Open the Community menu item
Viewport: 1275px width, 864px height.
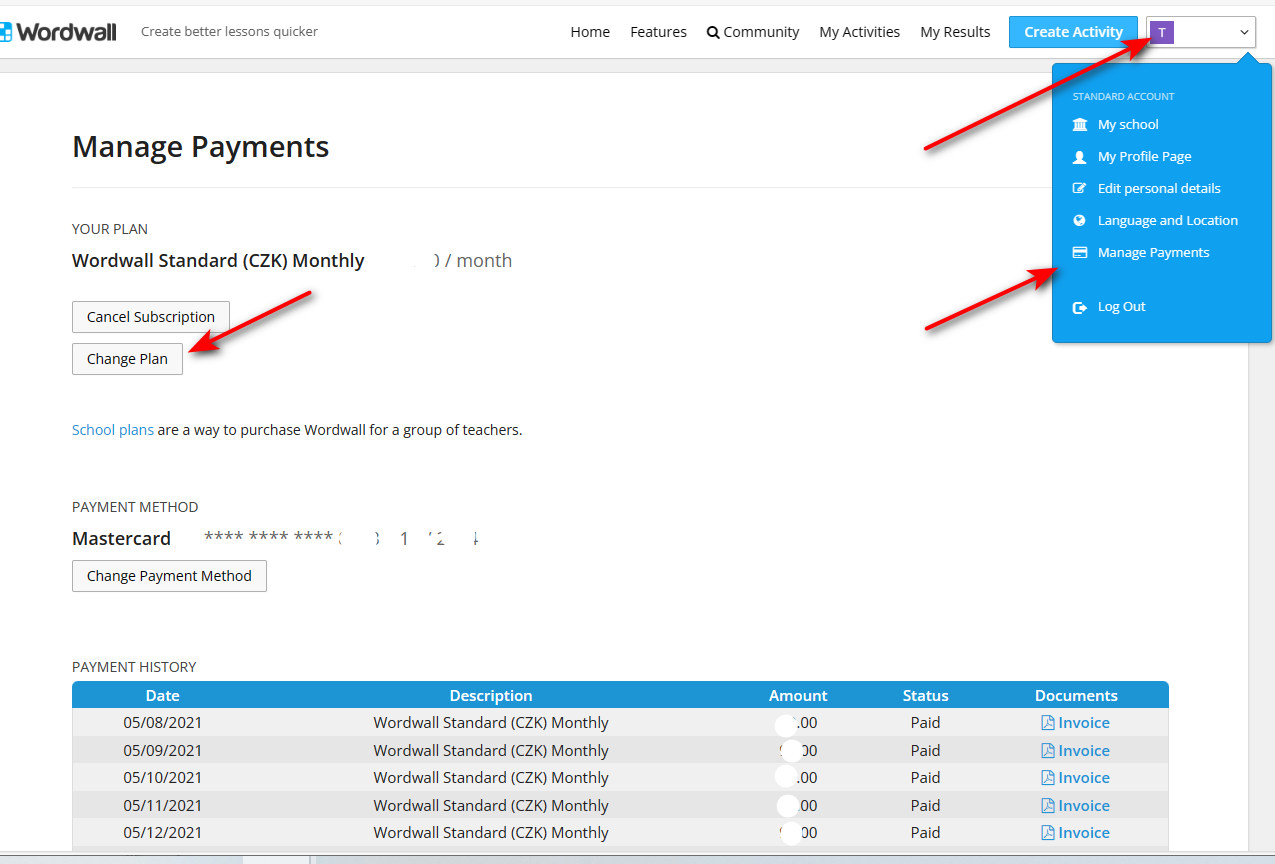tap(753, 32)
